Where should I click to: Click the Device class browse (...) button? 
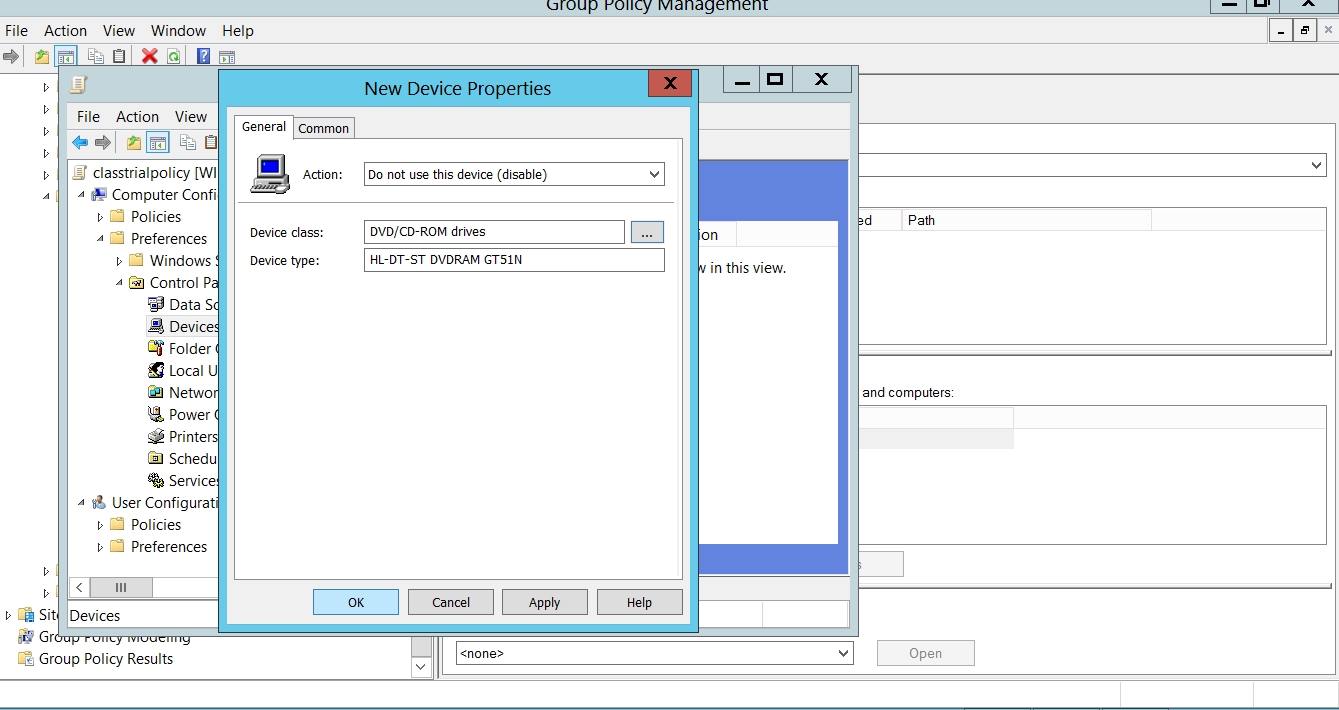[x=647, y=233]
